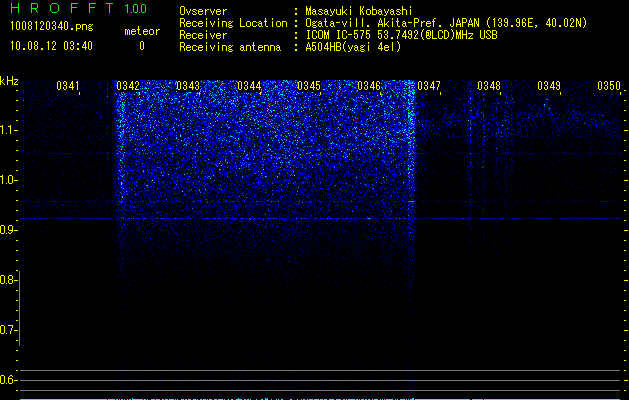629x400 pixels.
Task: Click the Ogata-vill. Akita-Pref. JAPAN text
Action: pyautogui.click(x=392, y=23)
